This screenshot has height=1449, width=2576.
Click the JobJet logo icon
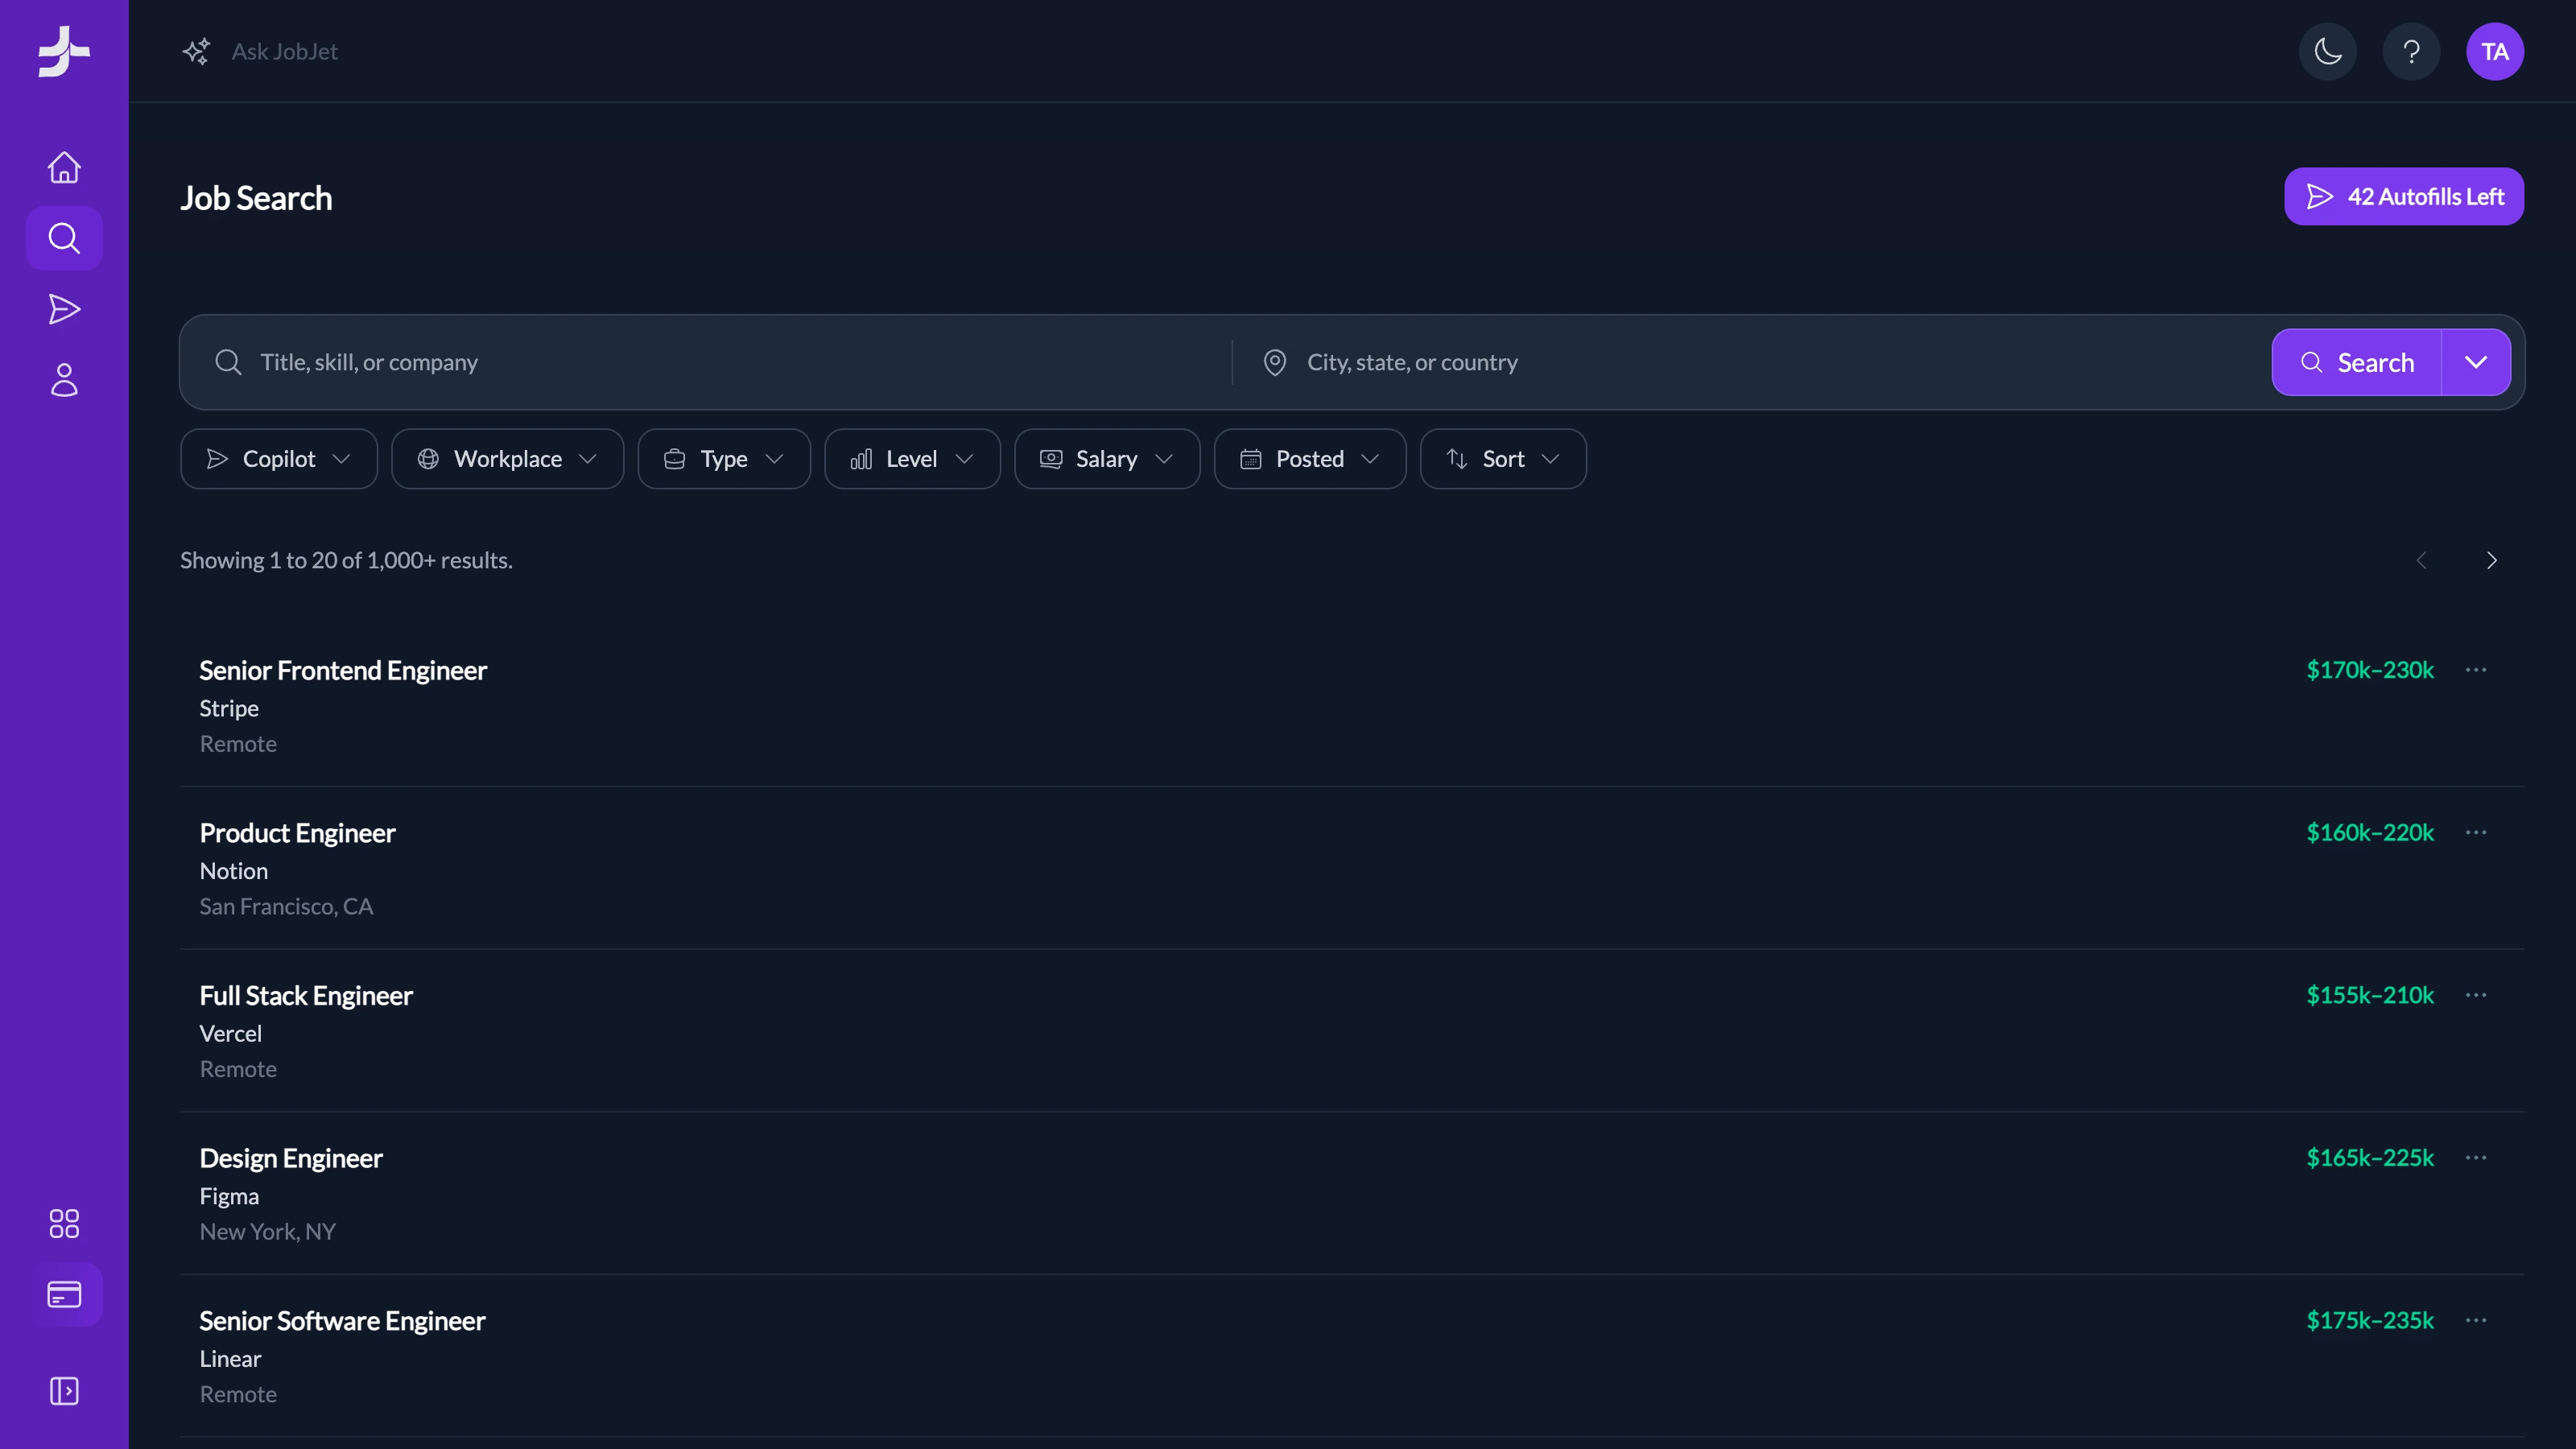click(x=64, y=51)
